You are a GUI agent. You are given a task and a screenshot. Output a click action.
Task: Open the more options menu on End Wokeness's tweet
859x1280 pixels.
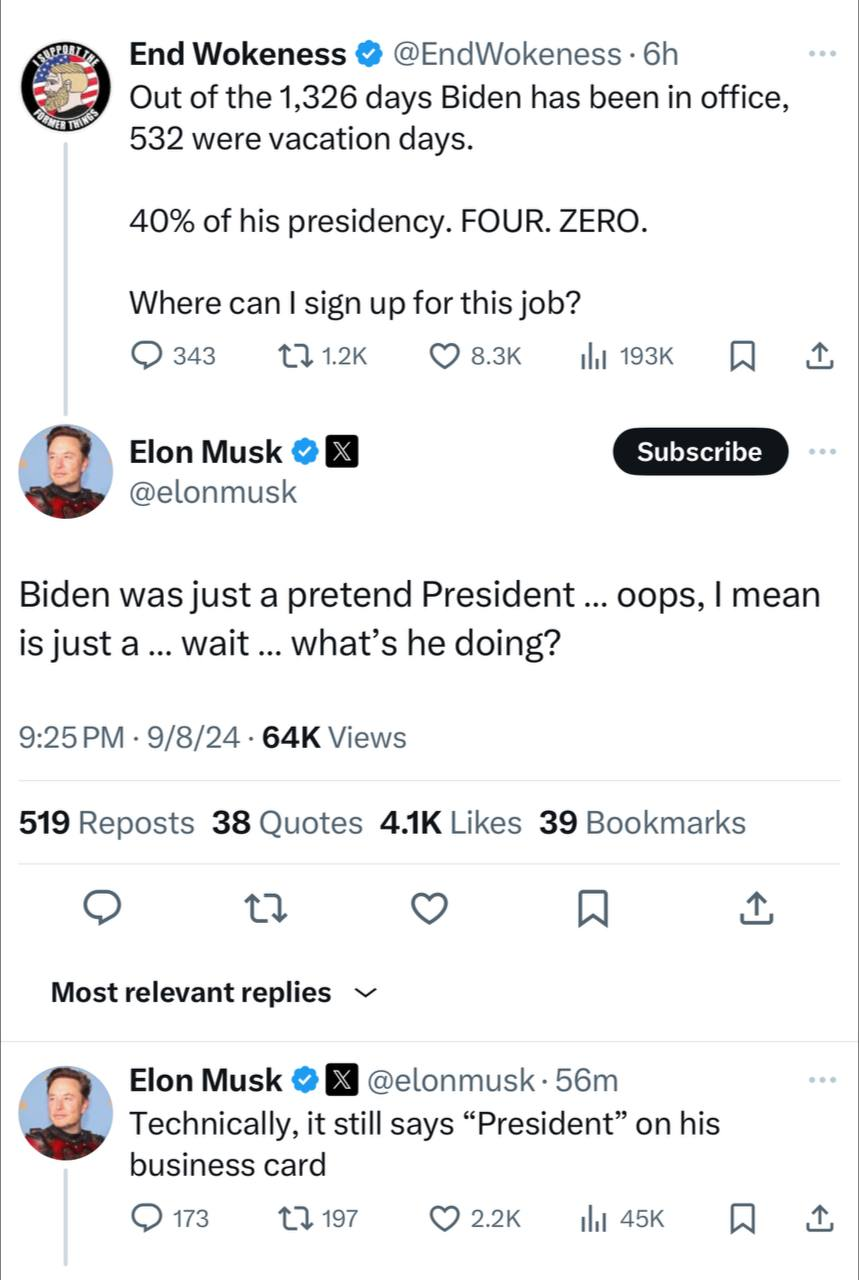(x=822, y=54)
